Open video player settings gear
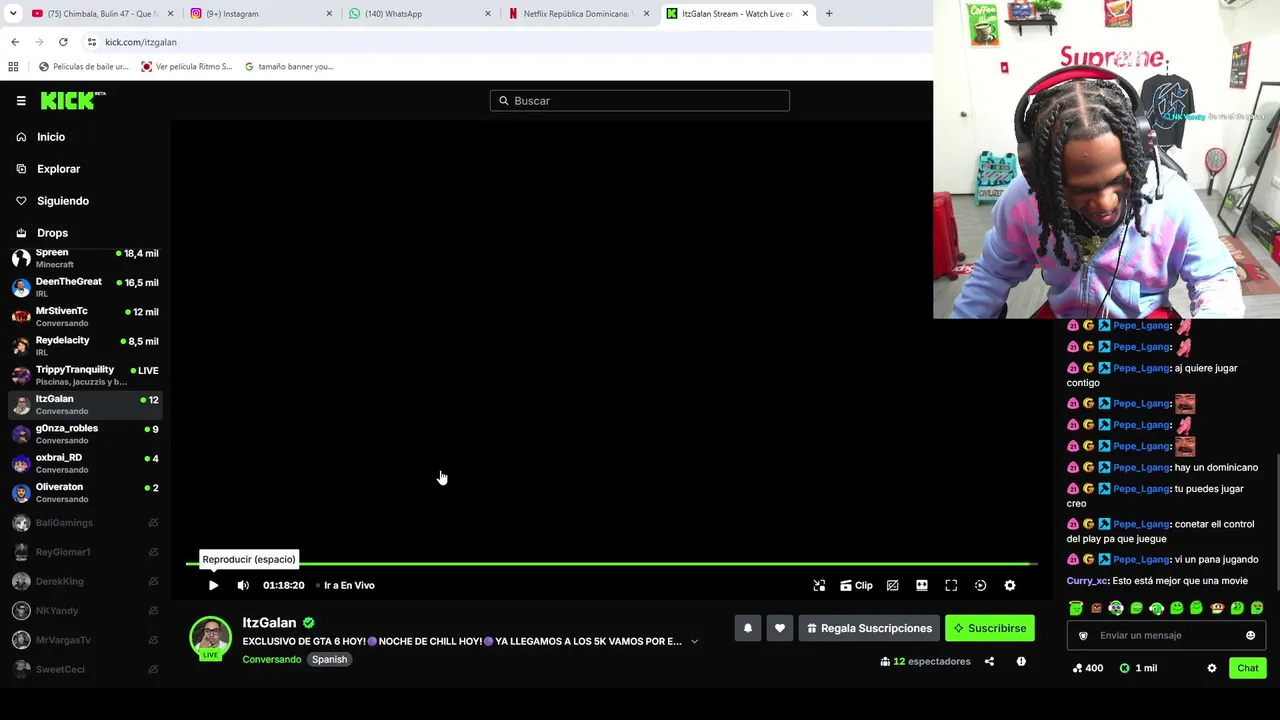The image size is (1280, 720). [1010, 585]
